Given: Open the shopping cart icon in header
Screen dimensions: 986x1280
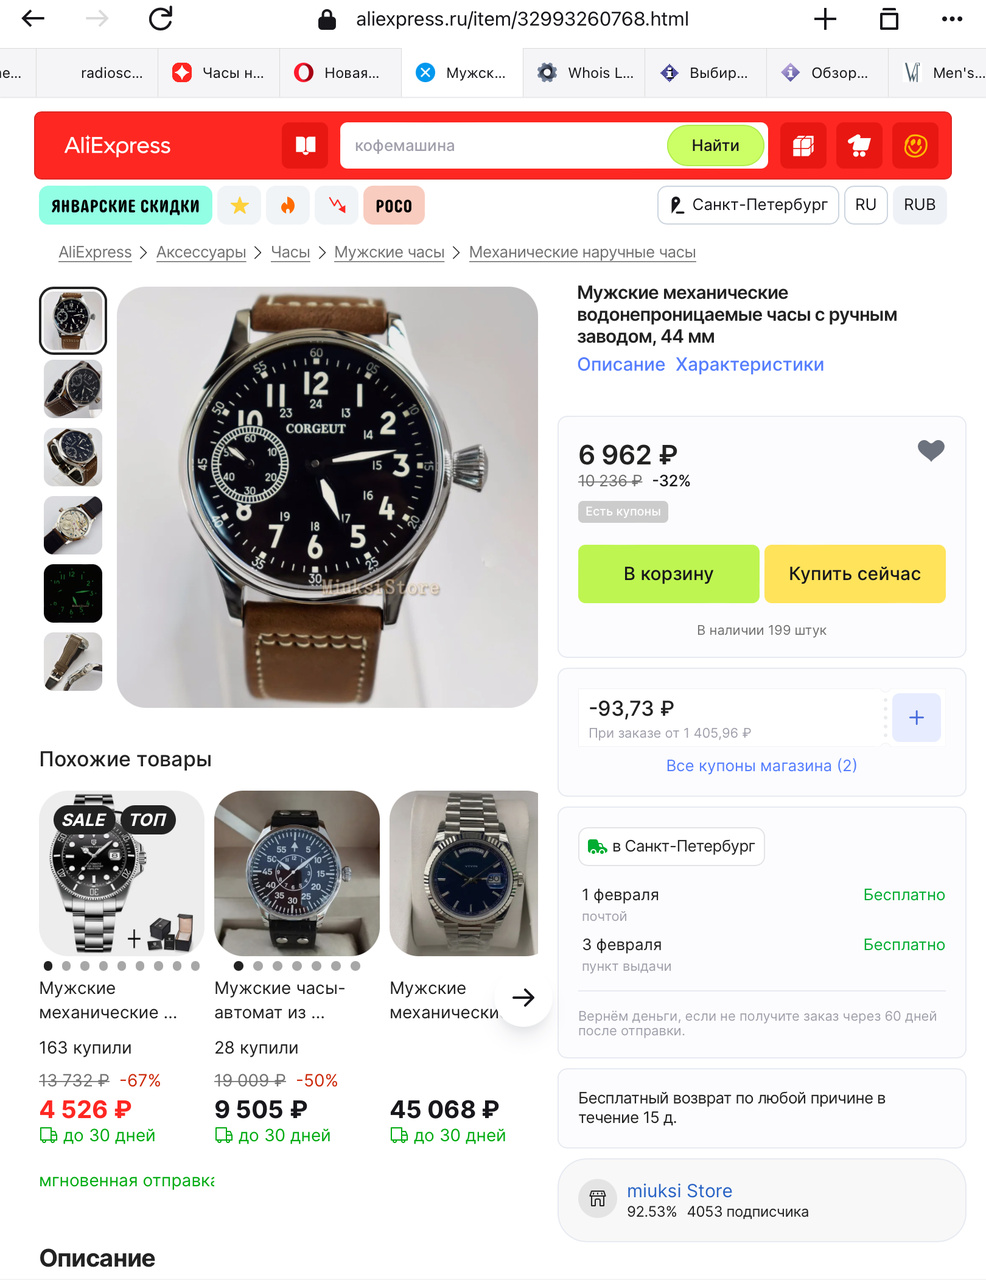Looking at the screenshot, I should tap(859, 146).
